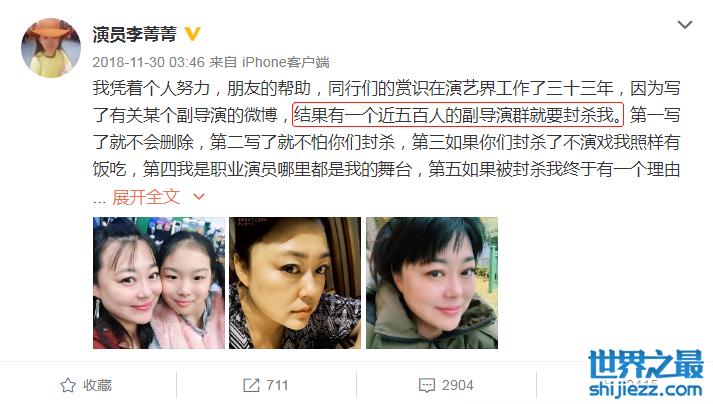713x404 pixels.
Task: Expand the post with 展开全文
Action: click(x=146, y=197)
